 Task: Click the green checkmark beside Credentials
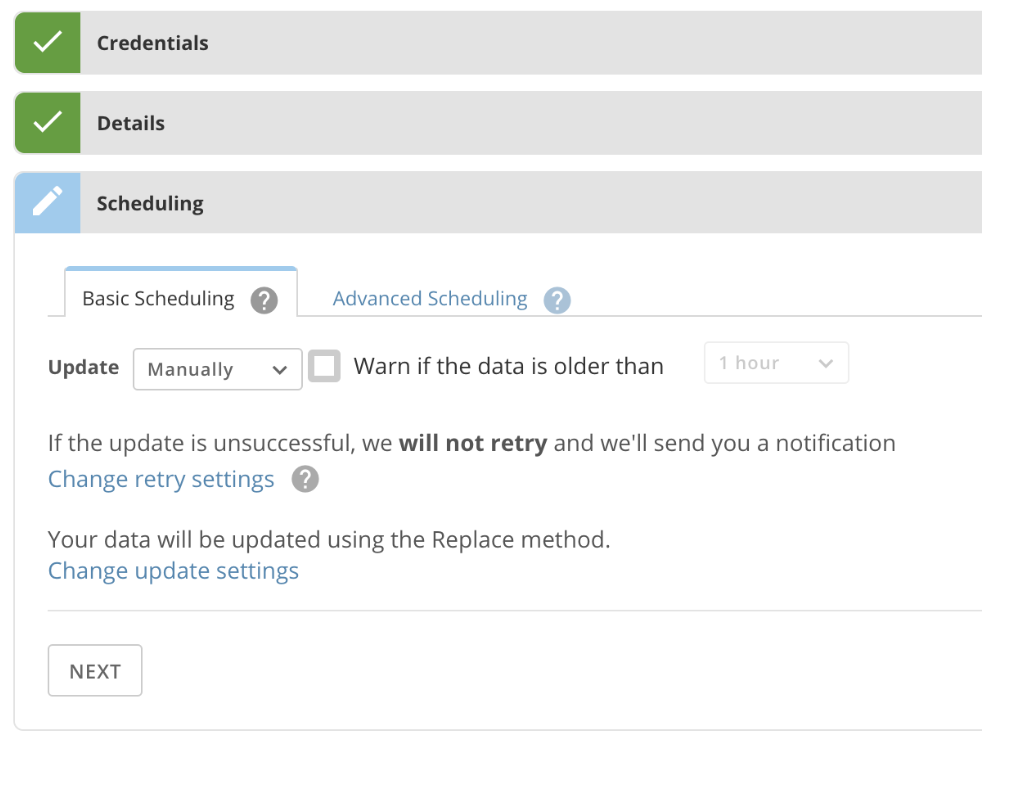(47, 43)
